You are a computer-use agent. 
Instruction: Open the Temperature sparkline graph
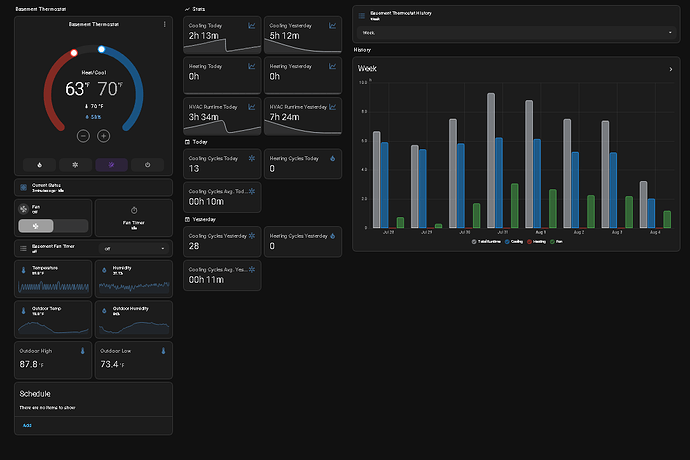(53, 287)
